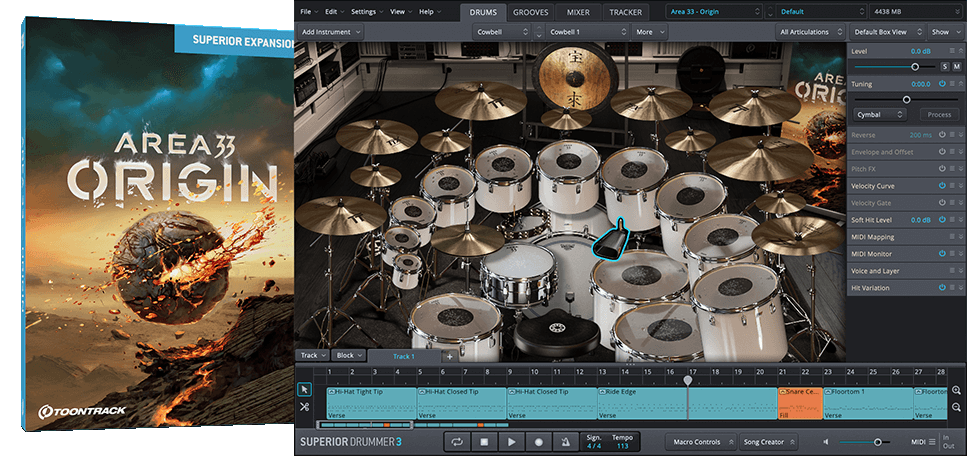Click the Tuning slider handle
The width and height of the screenshot is (979, 457).
click(x=906, y=100)
